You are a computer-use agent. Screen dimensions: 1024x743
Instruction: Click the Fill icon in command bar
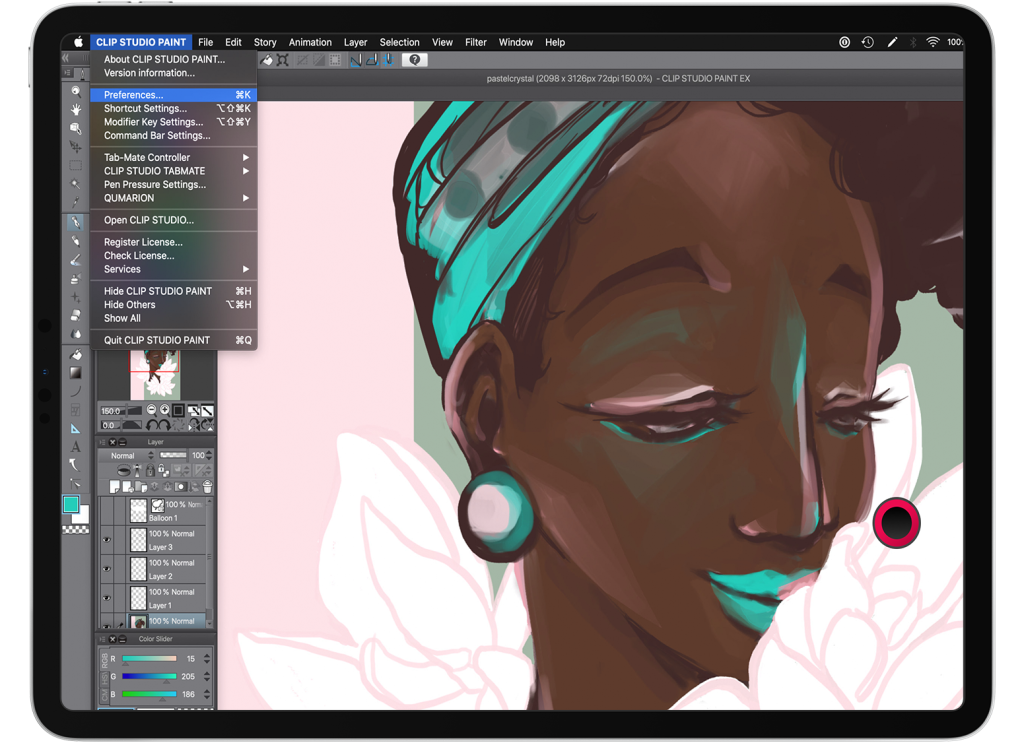coord(267,60)
